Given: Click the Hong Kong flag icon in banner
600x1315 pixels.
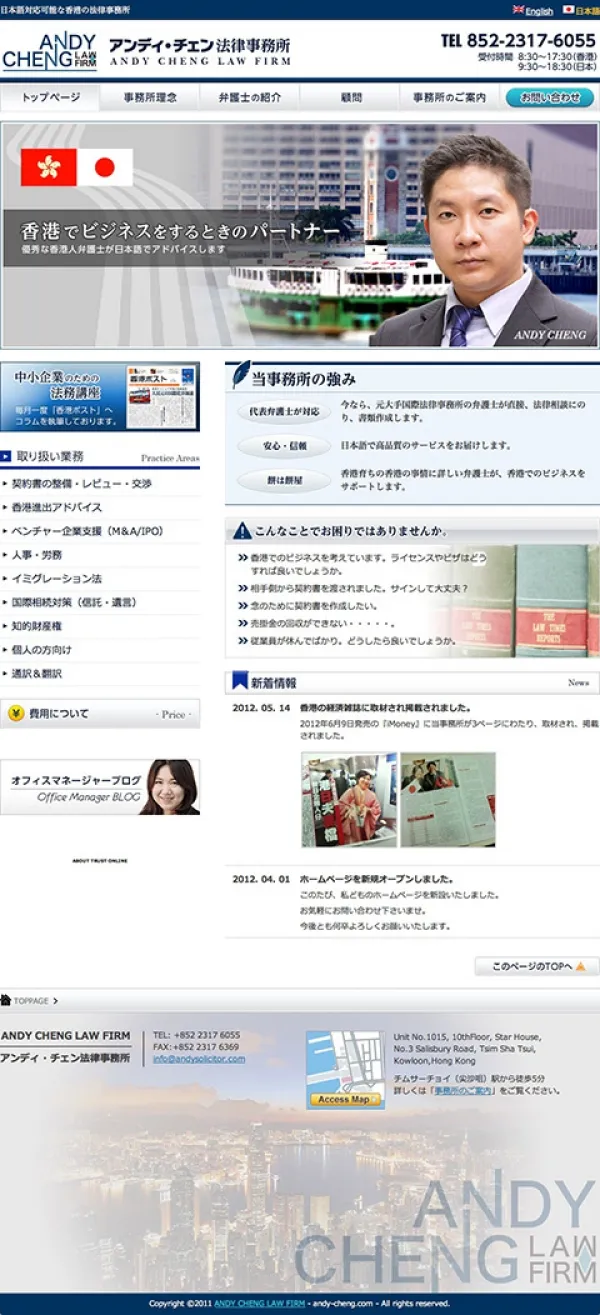Looking at the screenshot, I should 49,167.
